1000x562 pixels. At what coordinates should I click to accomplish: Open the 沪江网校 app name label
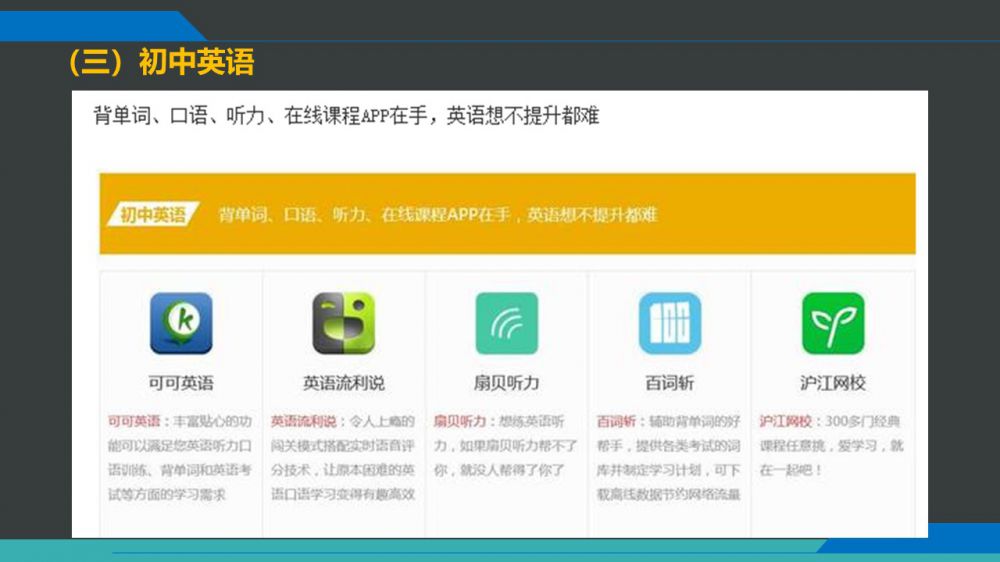832,383
